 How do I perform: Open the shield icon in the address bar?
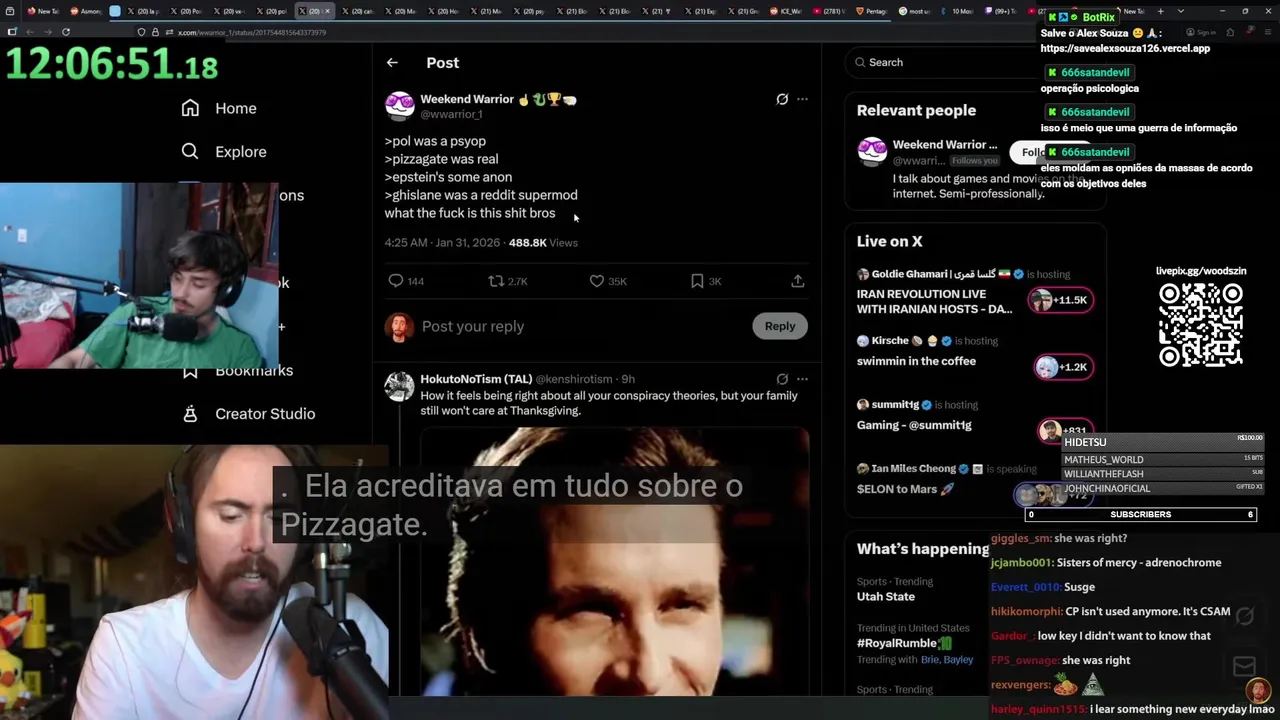click(x=141, y=32)
